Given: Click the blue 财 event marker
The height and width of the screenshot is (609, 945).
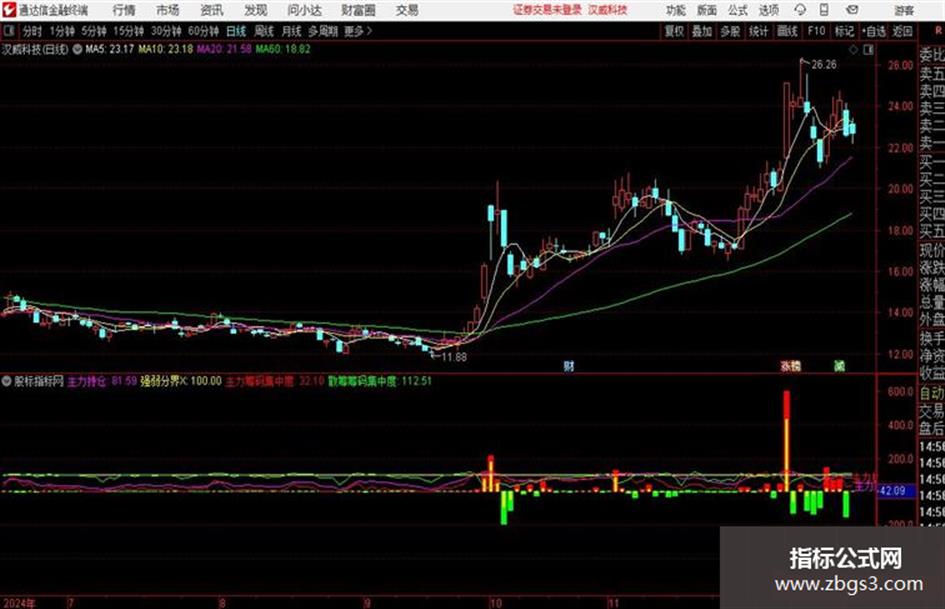Looking at the screenshot, I should [x=568, y=365].
